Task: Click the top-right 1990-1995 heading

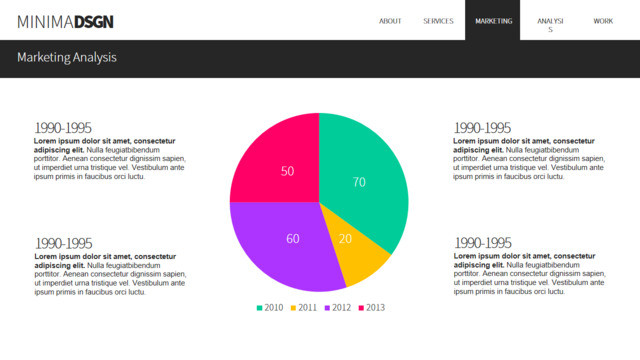Action: tap(482, 128)
